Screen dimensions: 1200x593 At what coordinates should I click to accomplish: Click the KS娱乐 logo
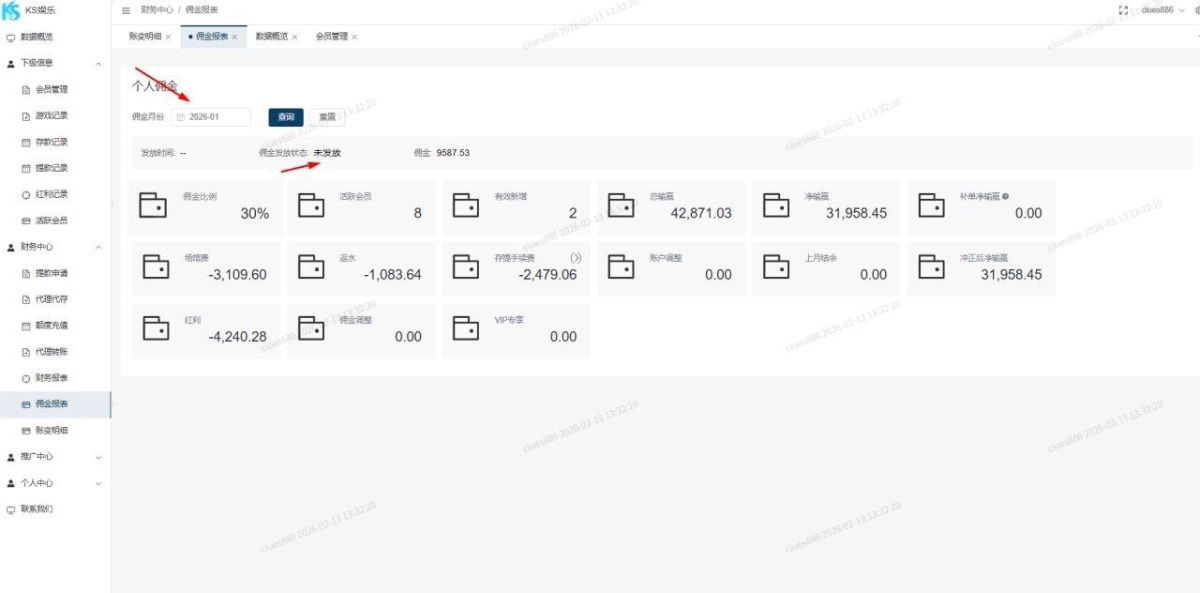(x=12, y=10)
